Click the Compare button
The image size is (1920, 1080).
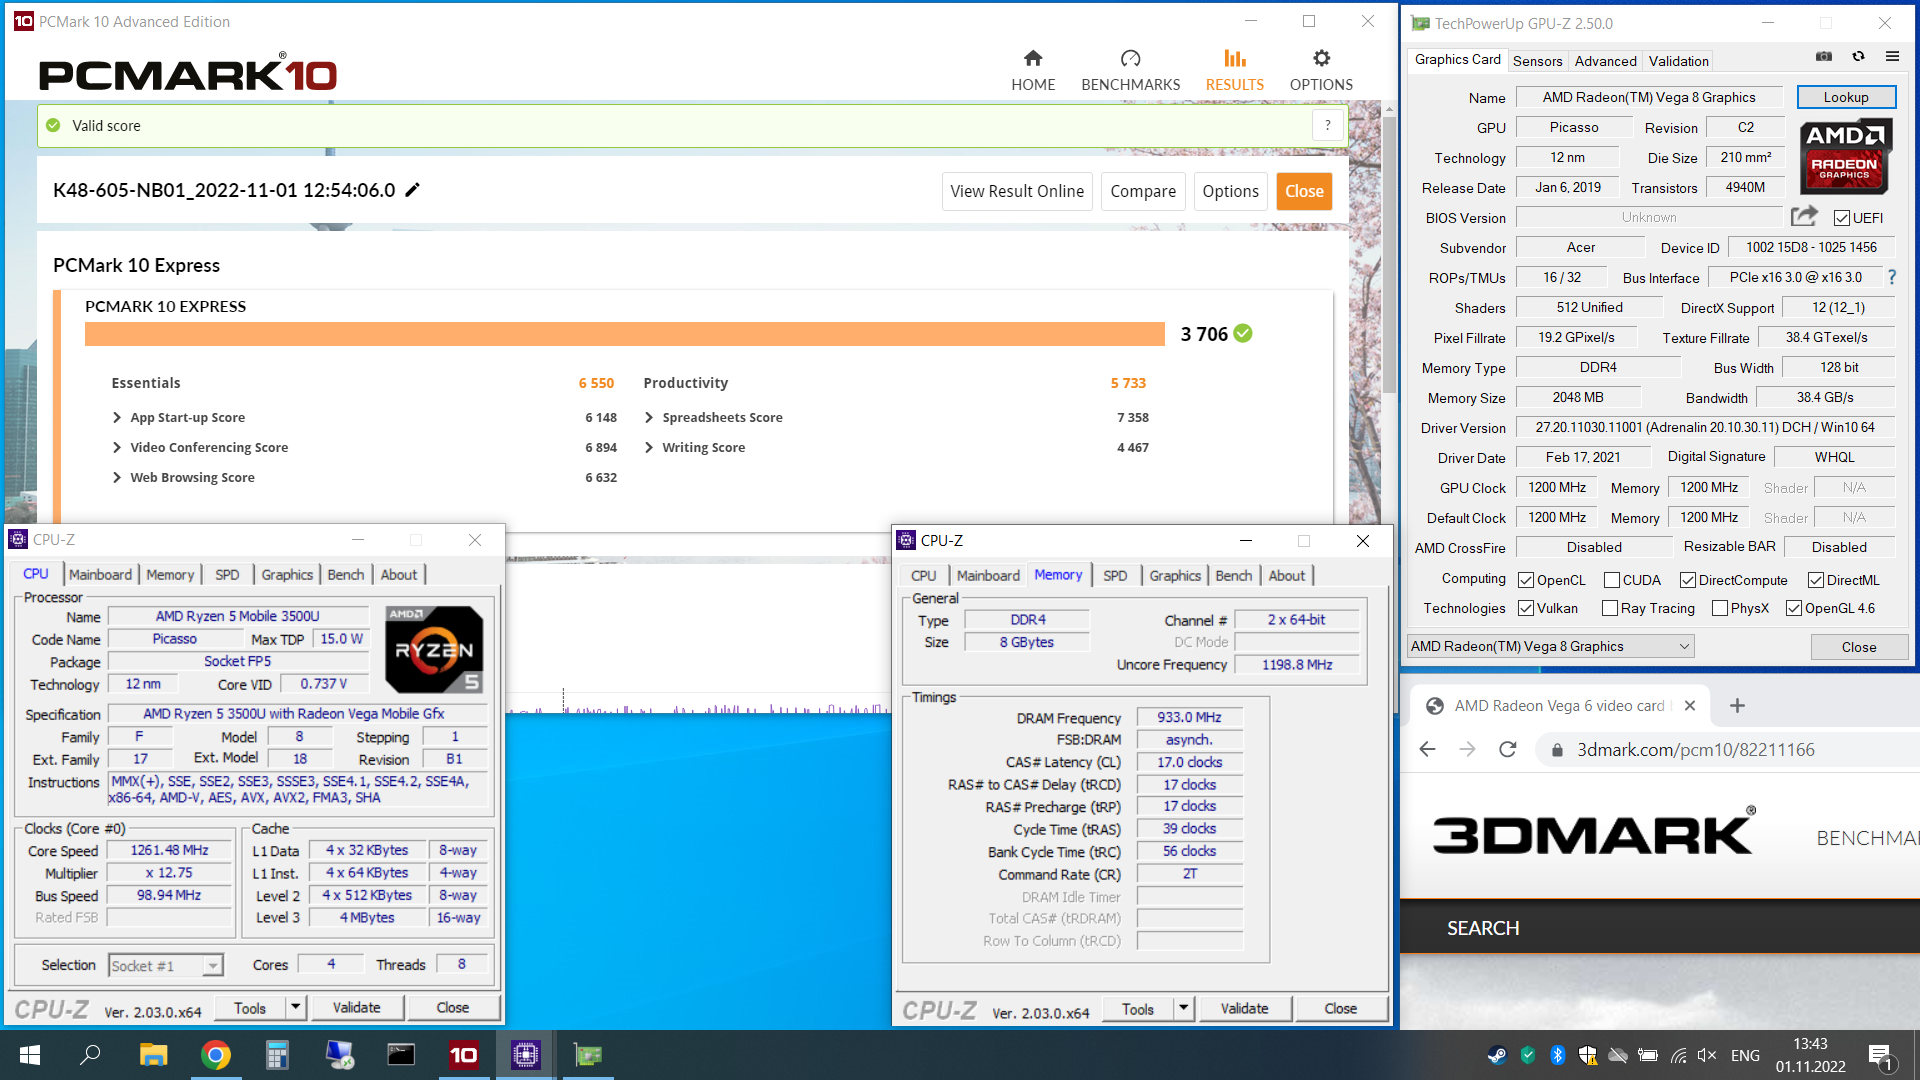point(1143,191)
